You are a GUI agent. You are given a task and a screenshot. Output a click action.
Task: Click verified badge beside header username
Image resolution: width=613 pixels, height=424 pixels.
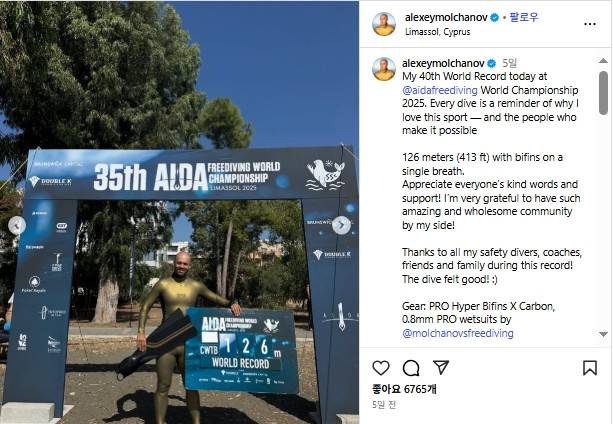tap(495, 18)
